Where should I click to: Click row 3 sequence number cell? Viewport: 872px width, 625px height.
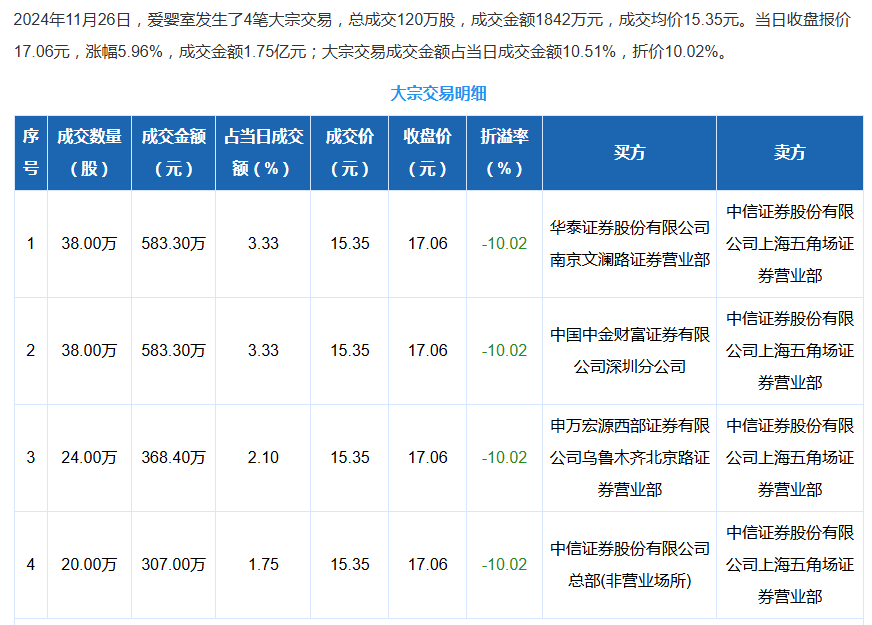(31, 458)
